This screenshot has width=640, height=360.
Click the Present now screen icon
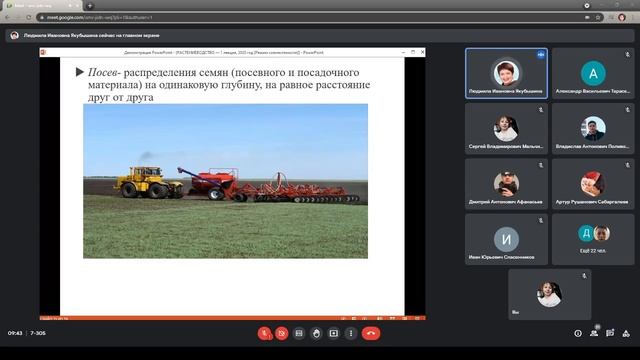(333, 333)
